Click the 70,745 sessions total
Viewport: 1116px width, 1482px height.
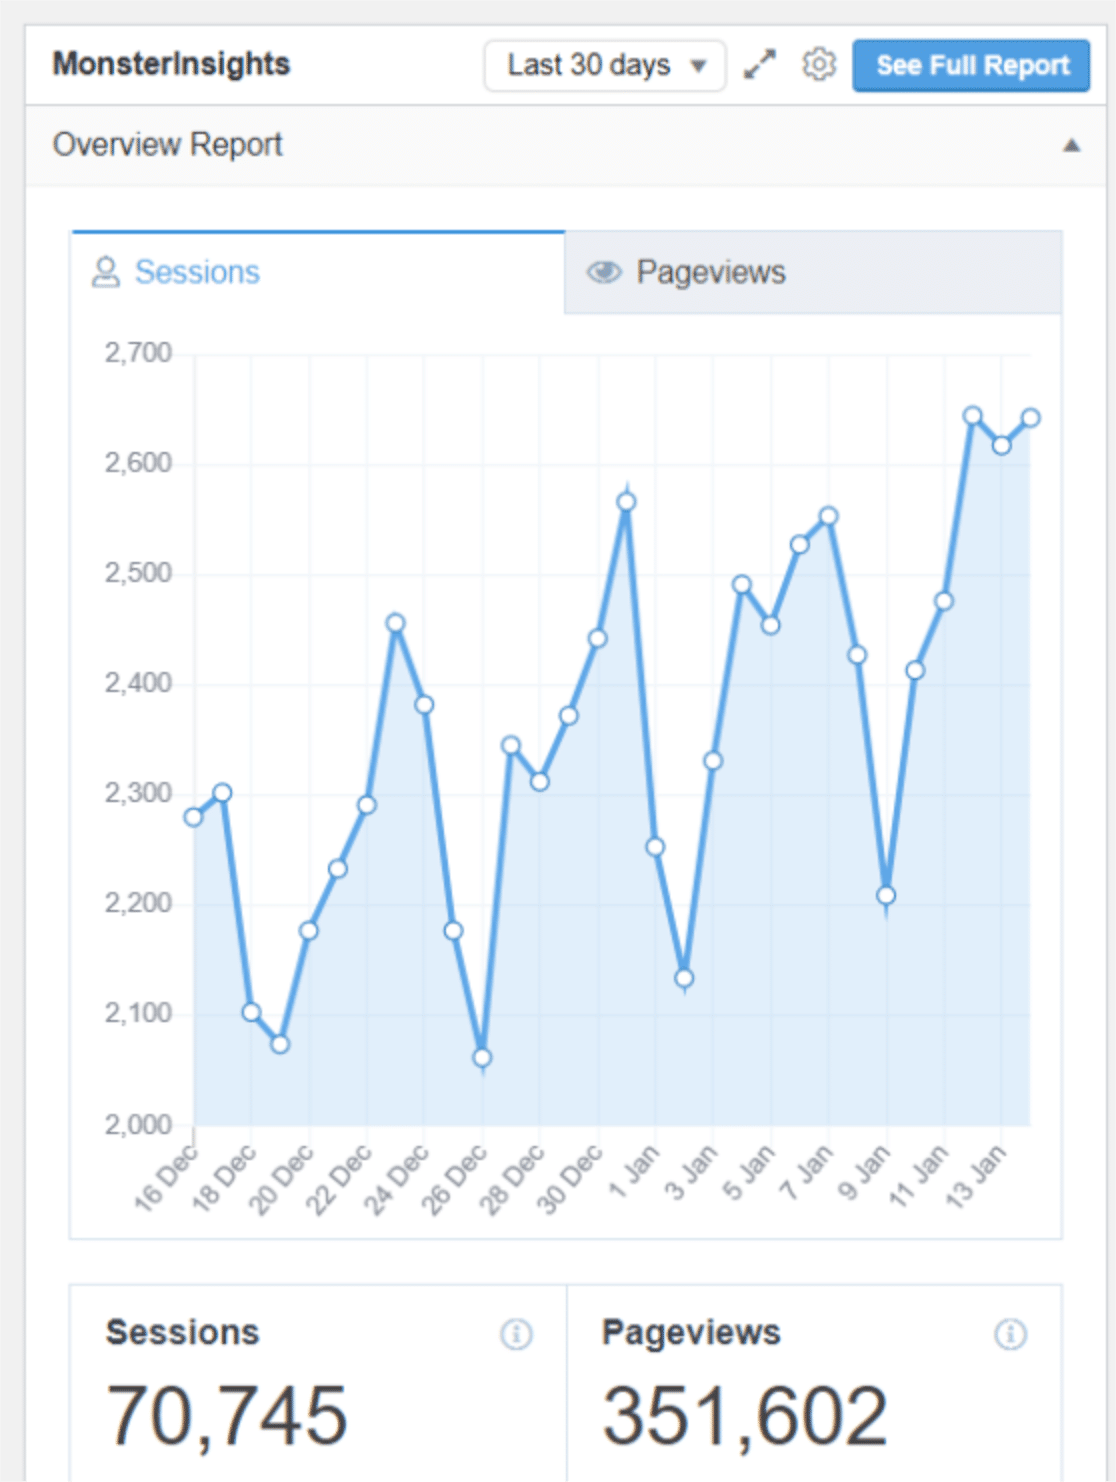click(227, 1416)
